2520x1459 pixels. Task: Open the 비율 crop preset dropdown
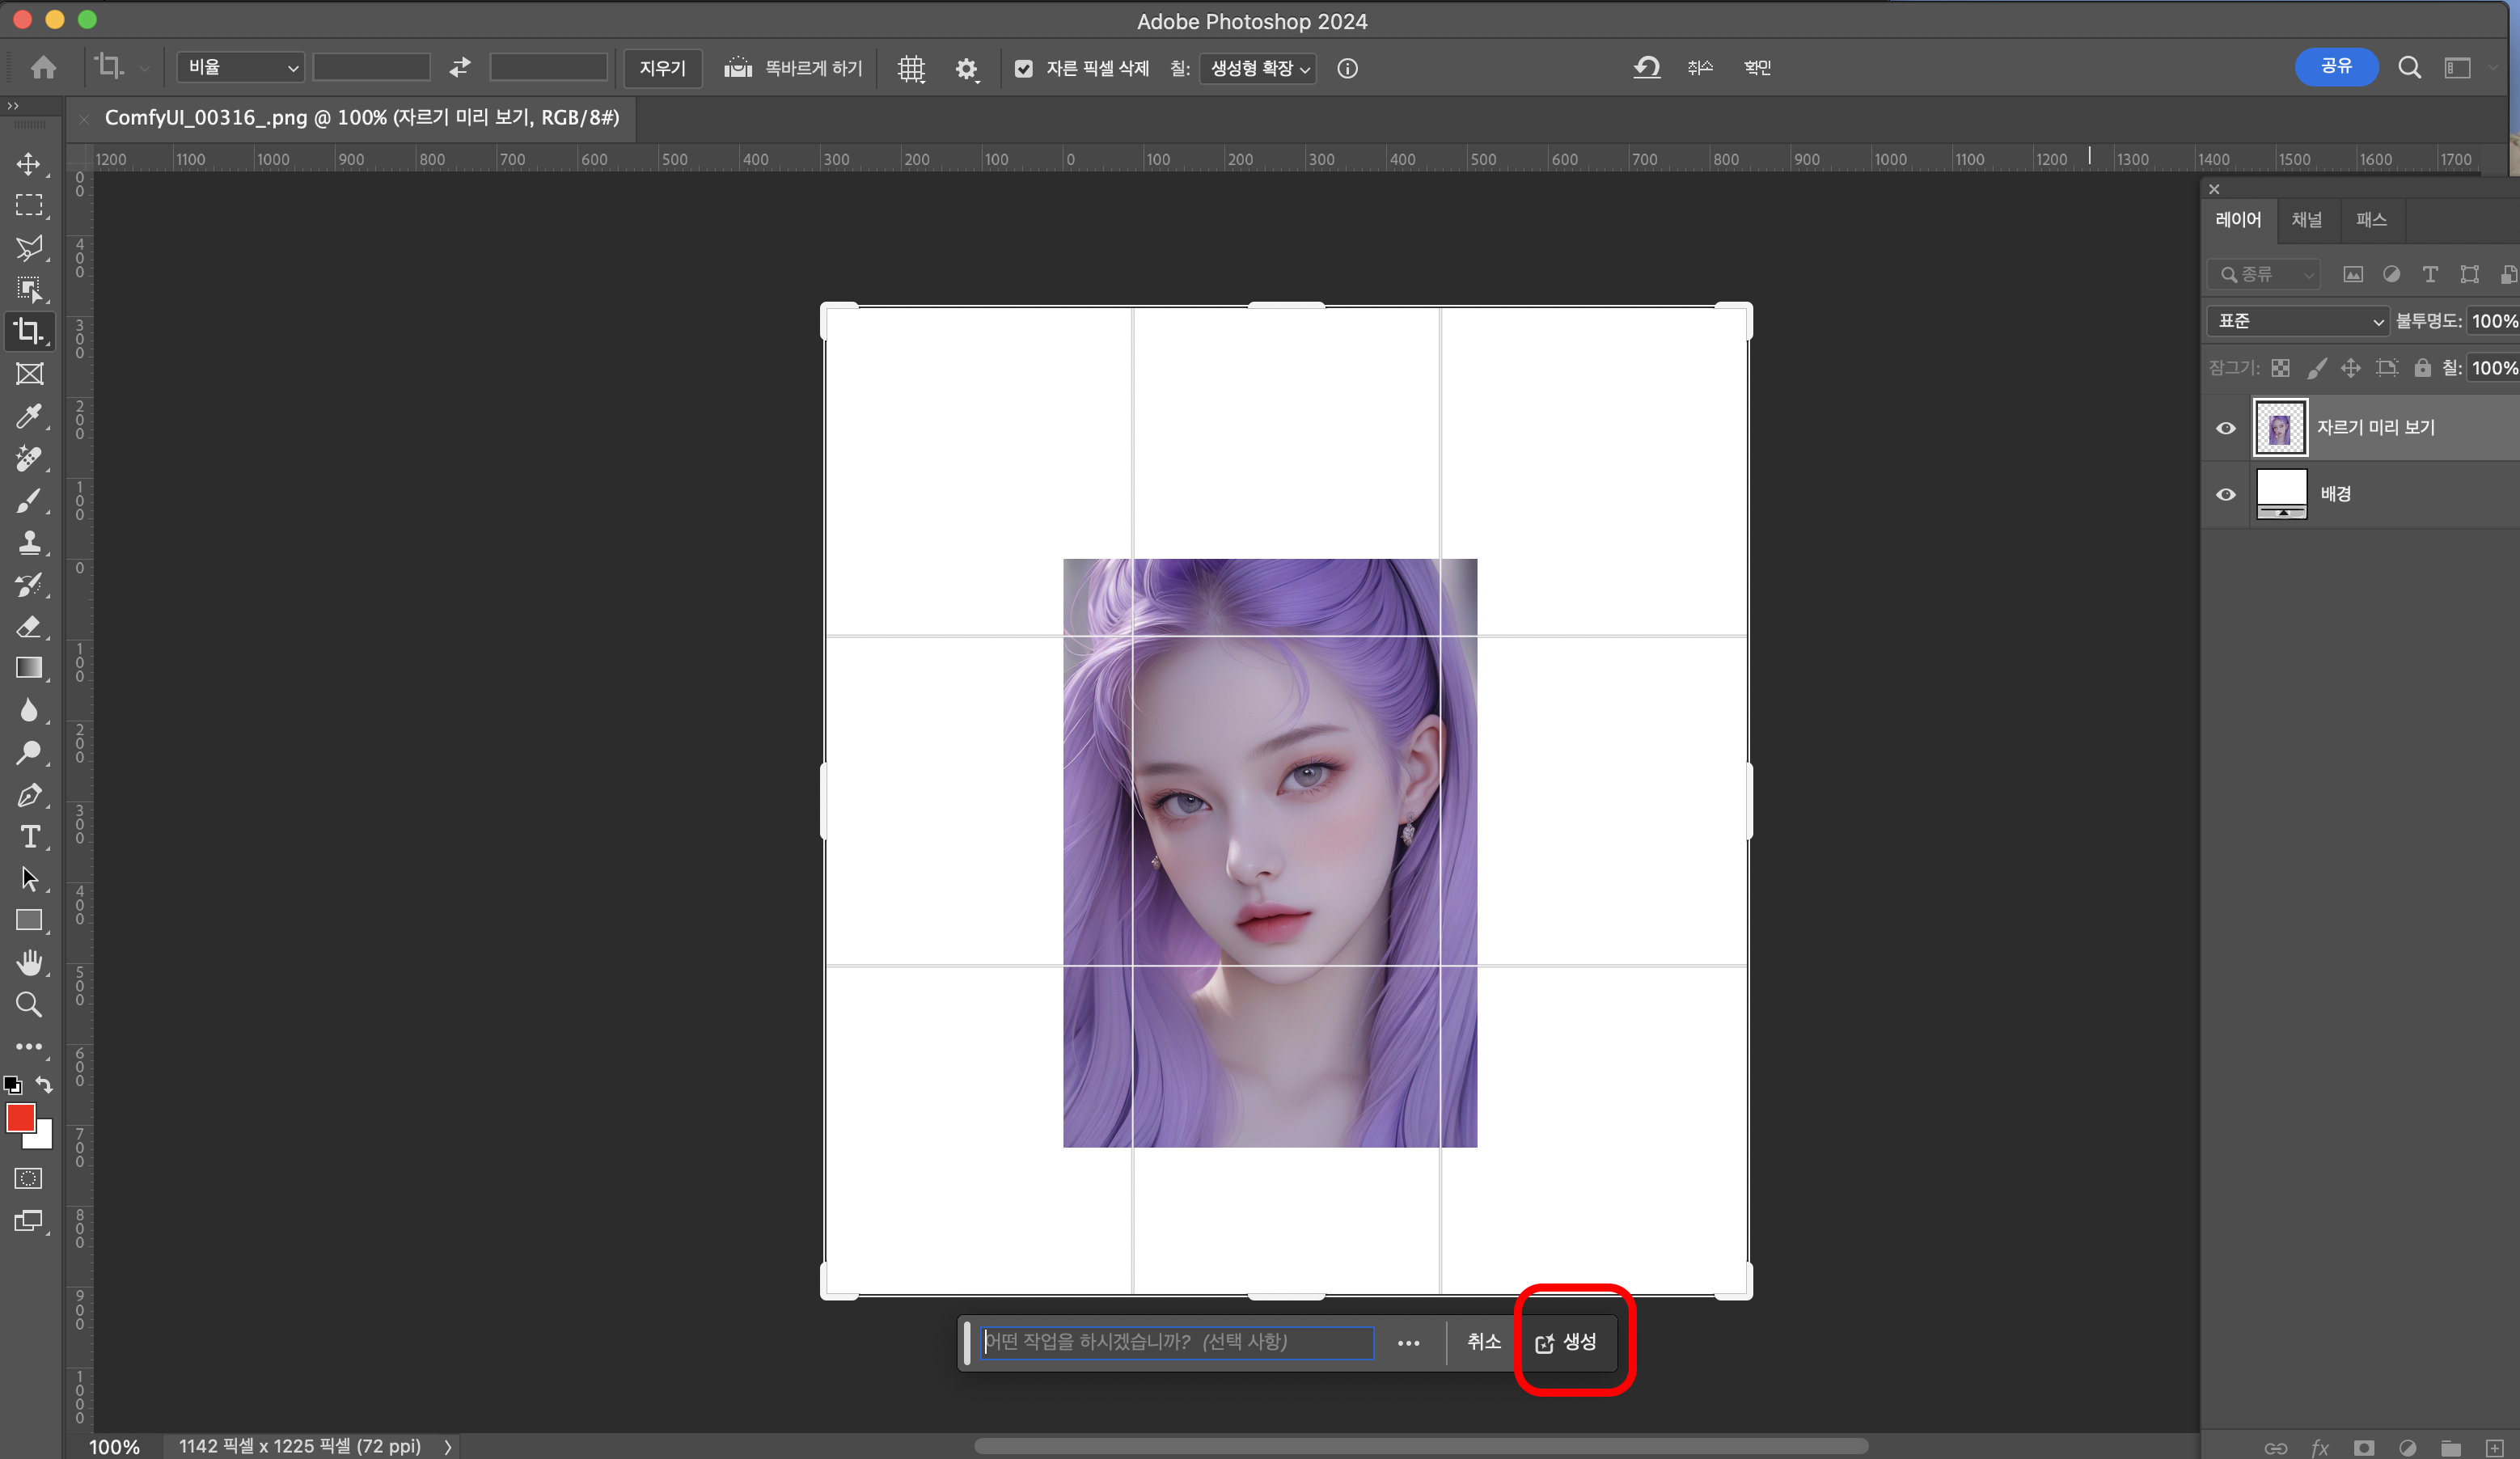coord(240,67)
